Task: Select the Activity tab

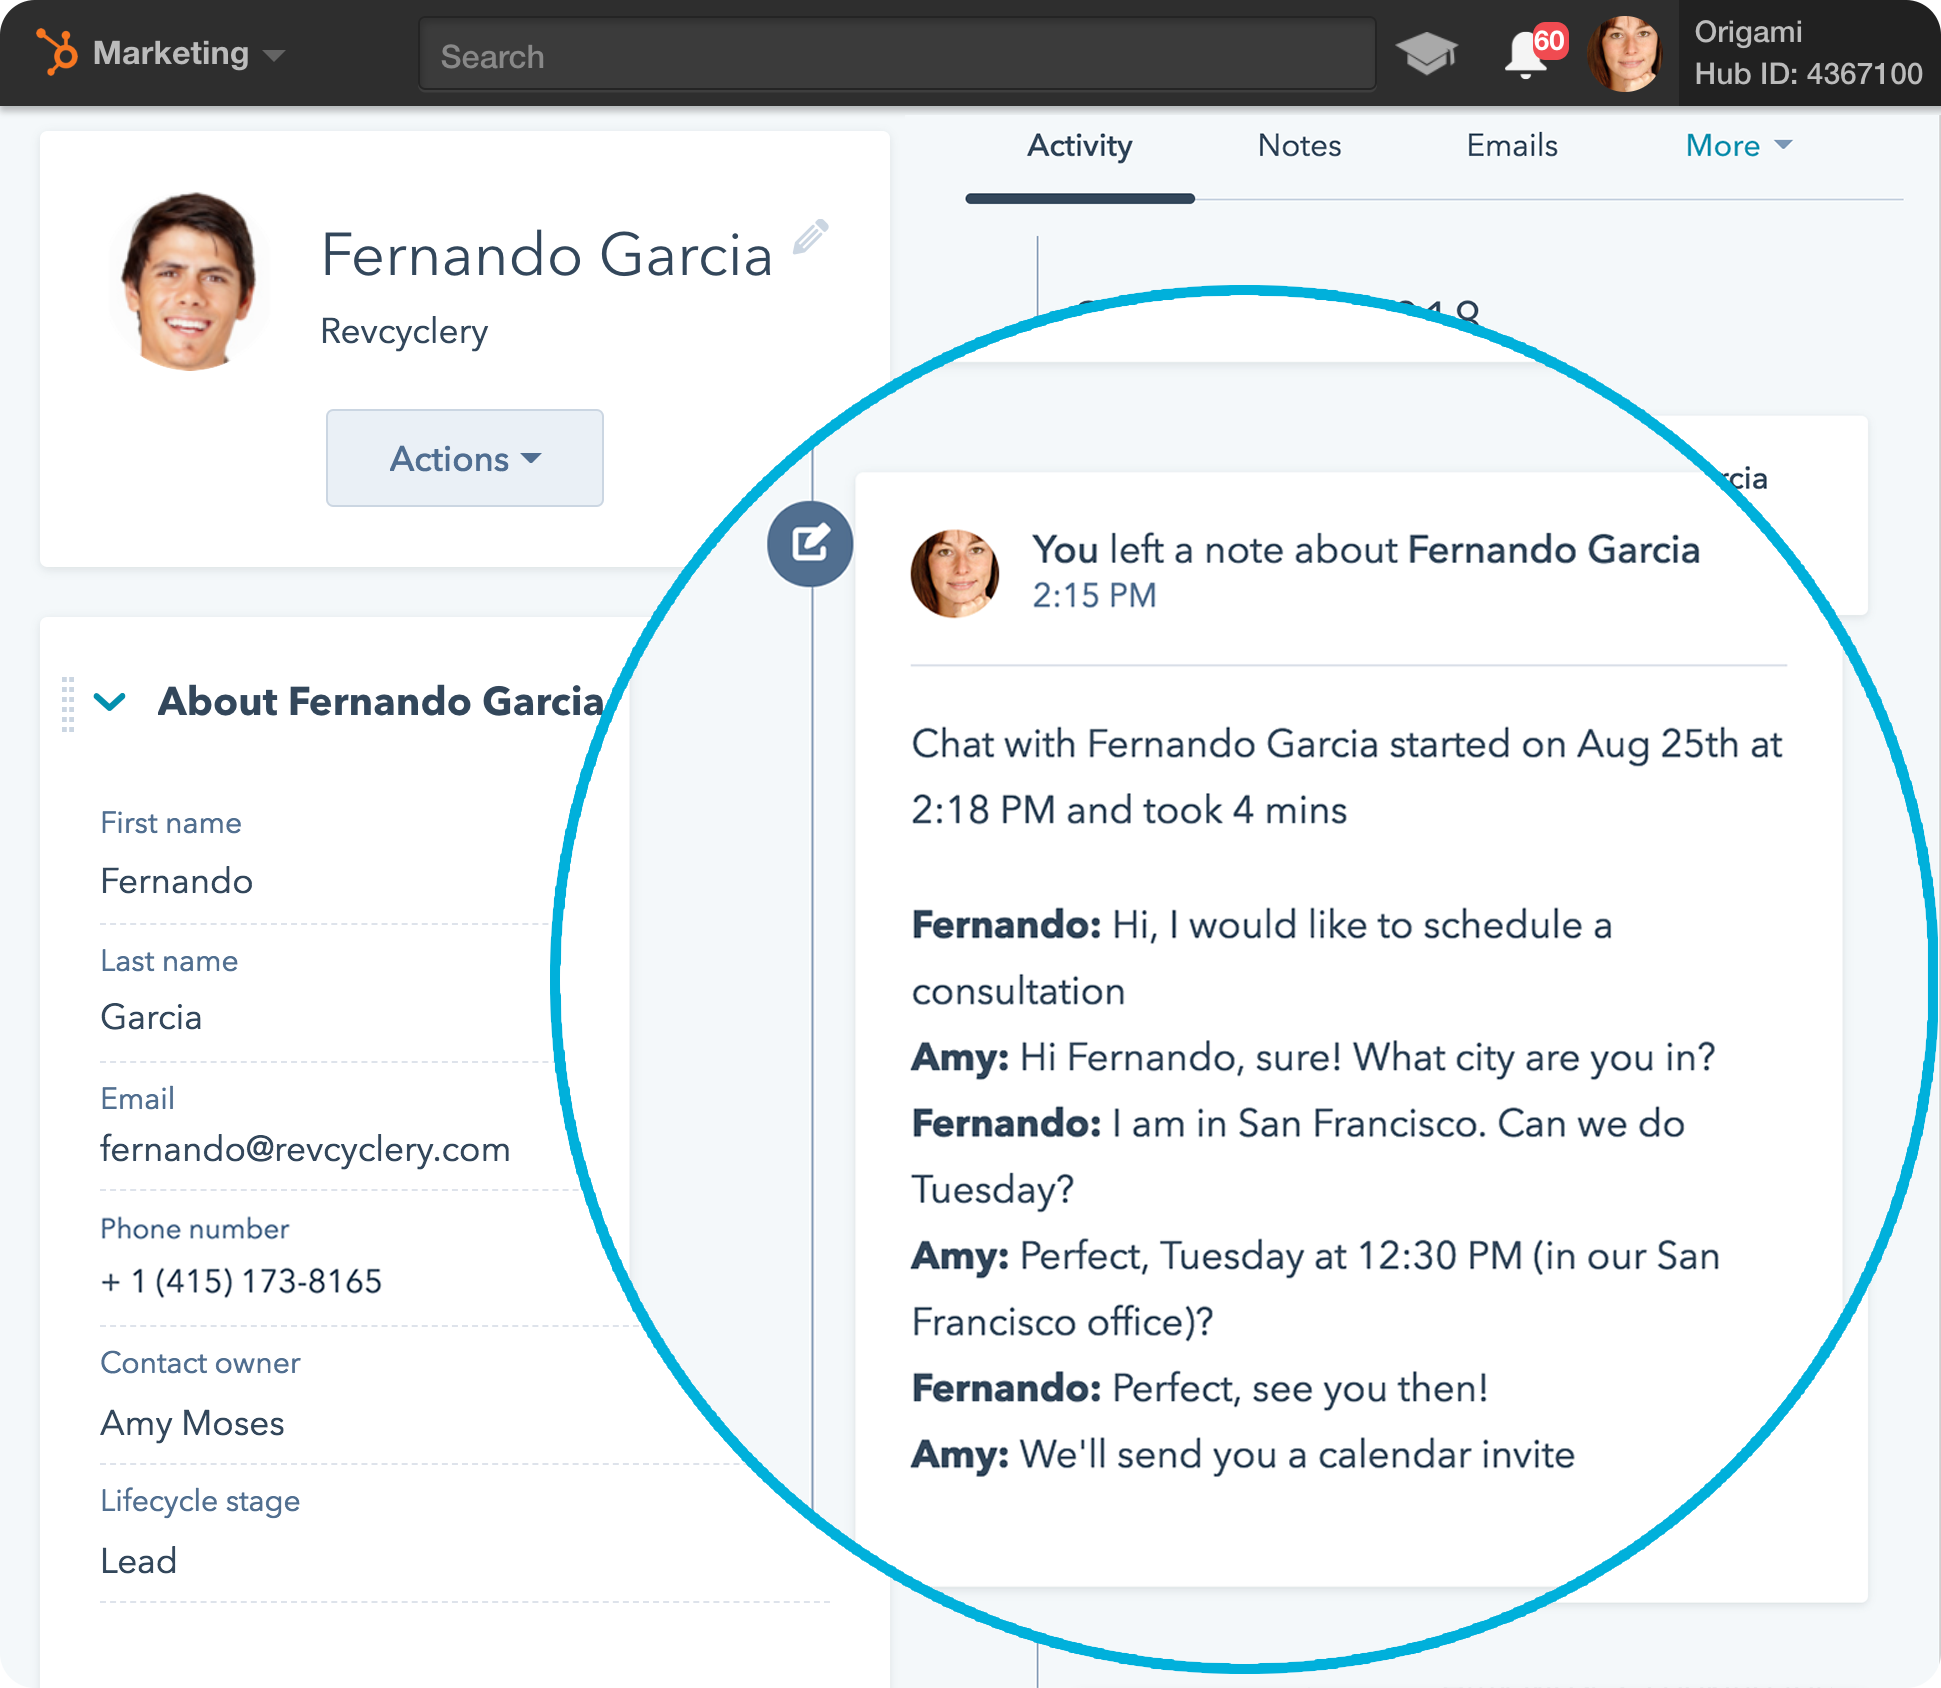Action: click(1079, 146)
